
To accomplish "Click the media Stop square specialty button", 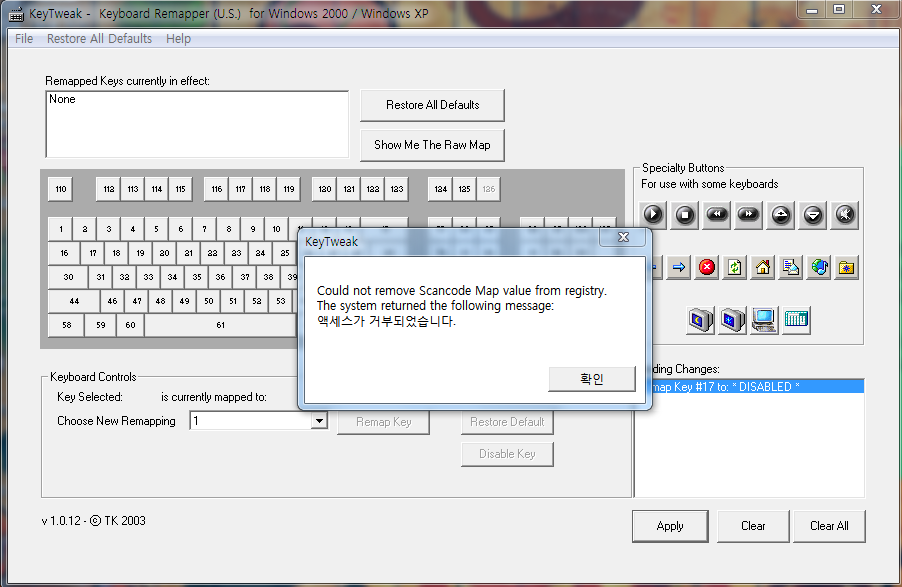I will (685, 215).
